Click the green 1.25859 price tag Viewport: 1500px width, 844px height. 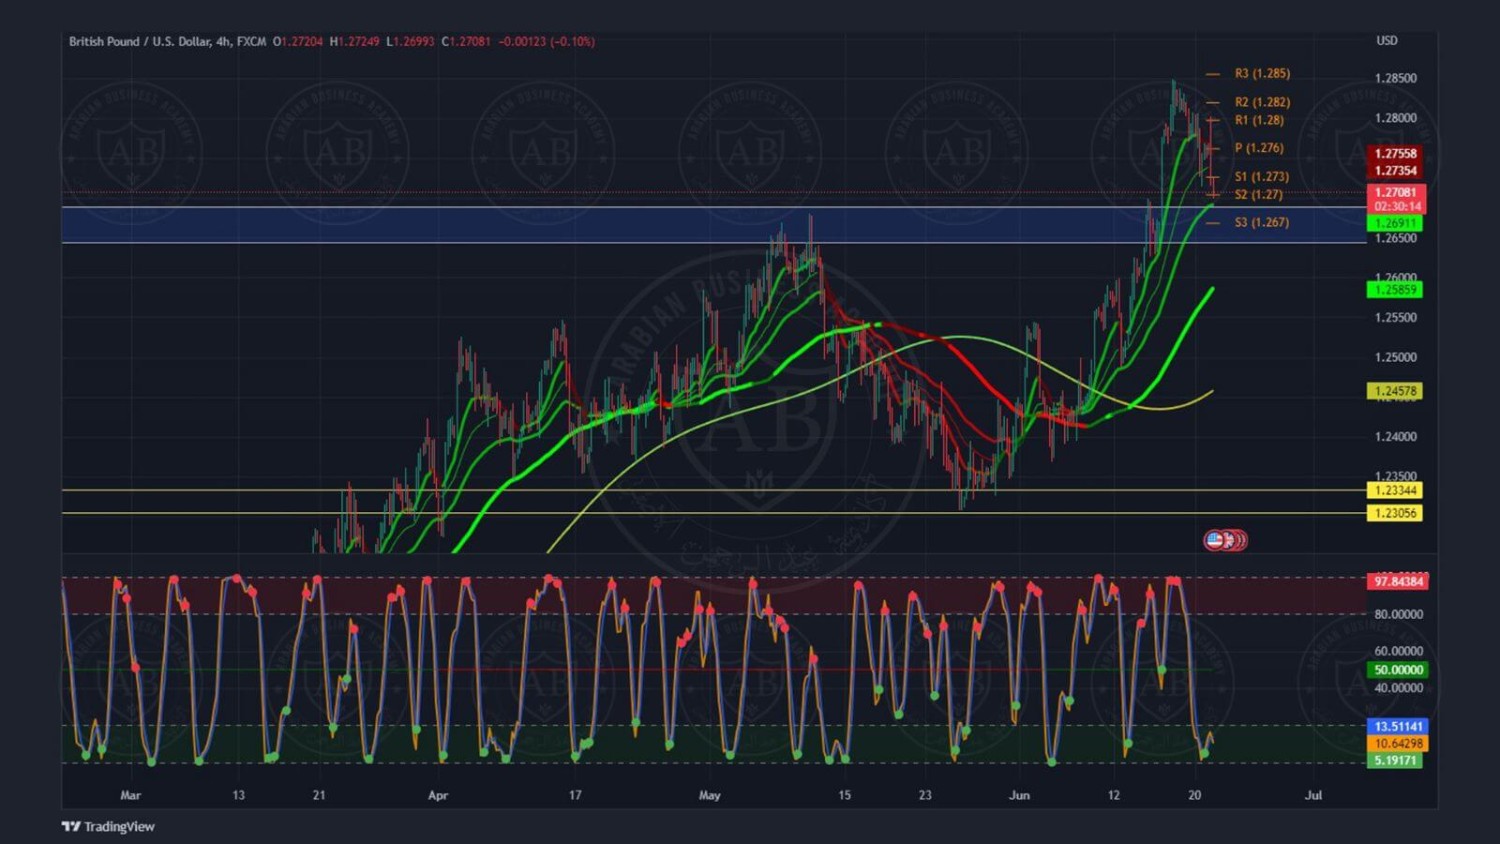1395,290
